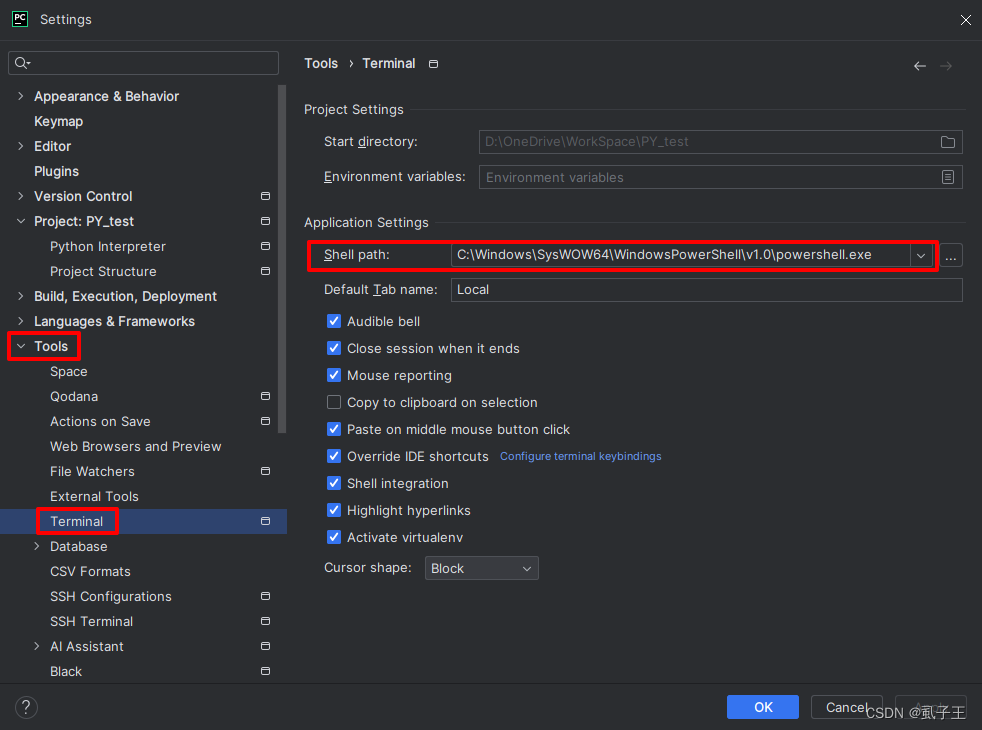Open the Shell path dropdown arrow
982x730 pixels.
point(920,255)
